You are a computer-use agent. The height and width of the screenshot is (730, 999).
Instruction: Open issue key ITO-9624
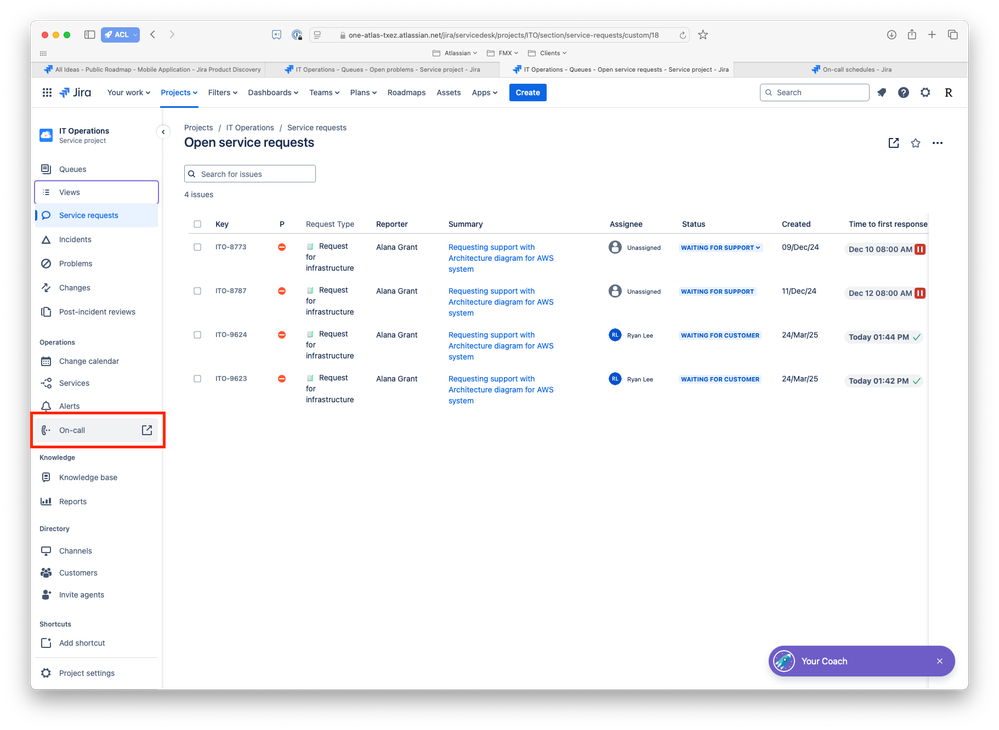[x=231, y=334]
